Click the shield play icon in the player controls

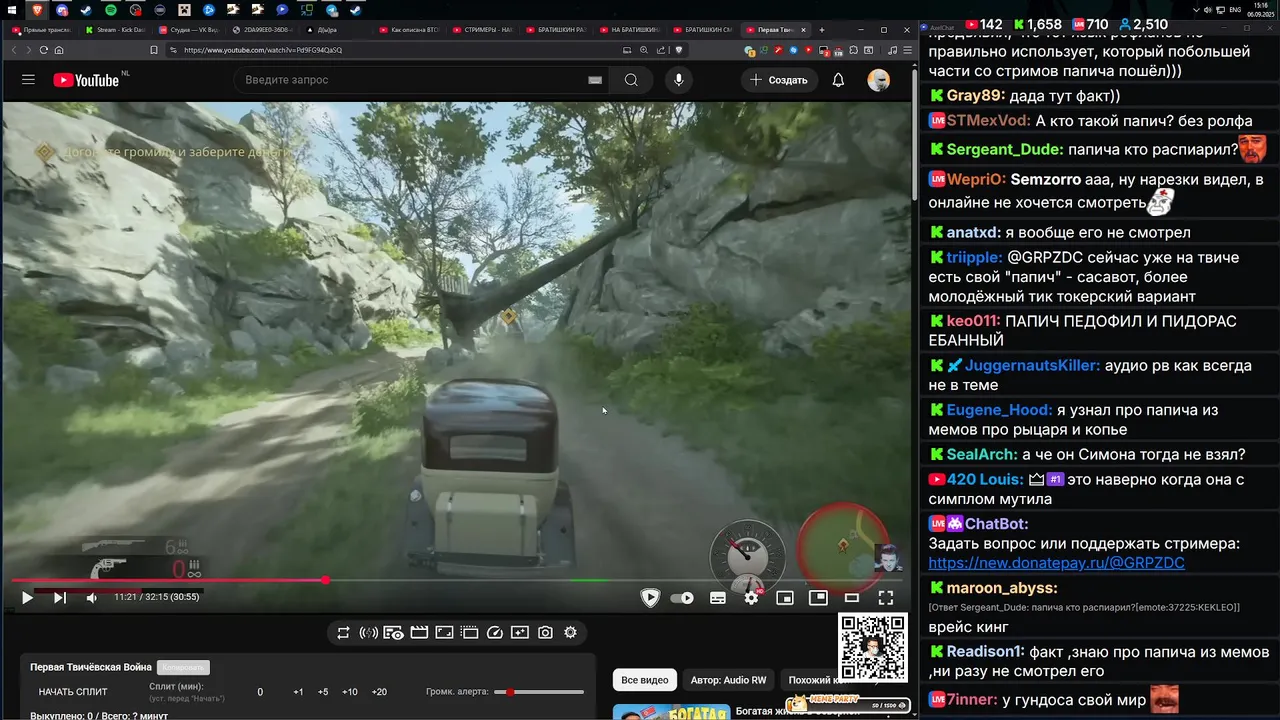pos(650,598)
